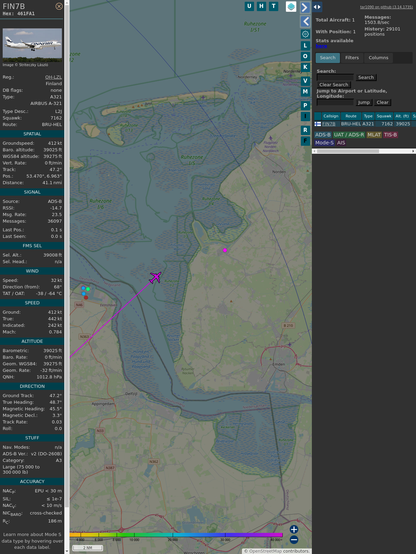Viewport: 416px width, 554px height.
Task: Click the collapse sidebar left-arrow button
Action: (305, 22)
